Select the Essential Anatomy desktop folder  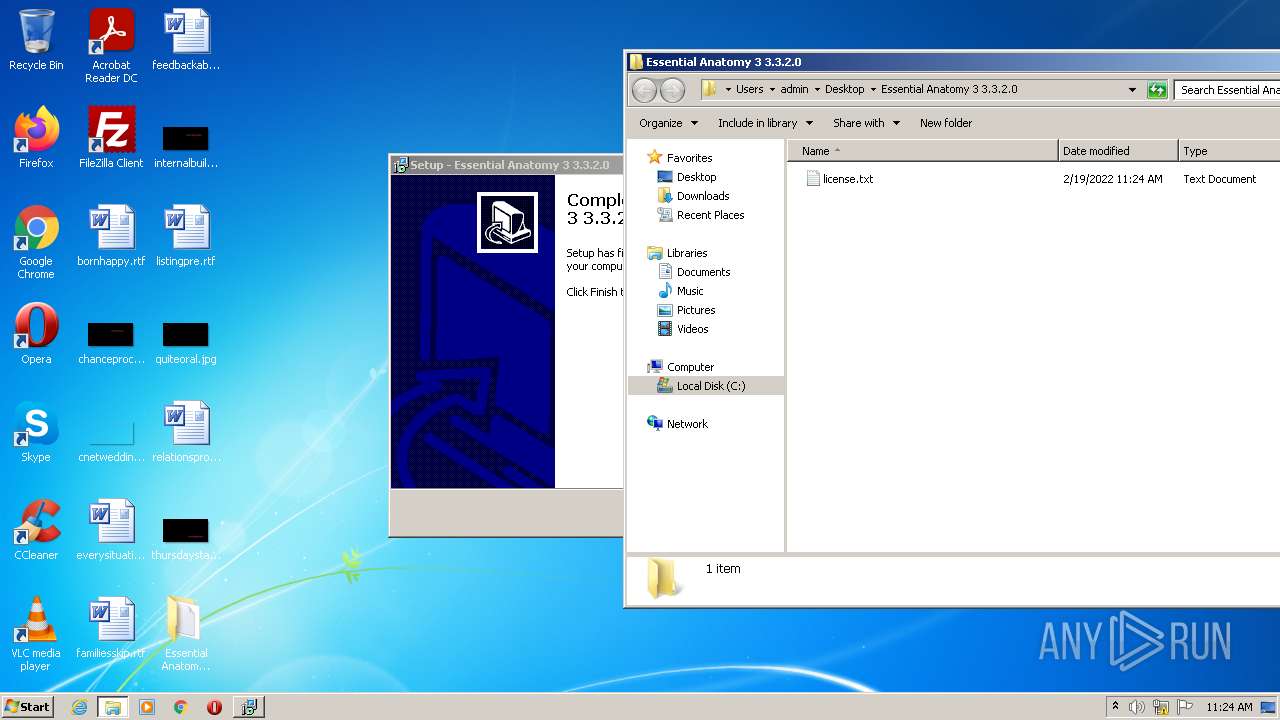pyautogui.click(x=186, y=634)
